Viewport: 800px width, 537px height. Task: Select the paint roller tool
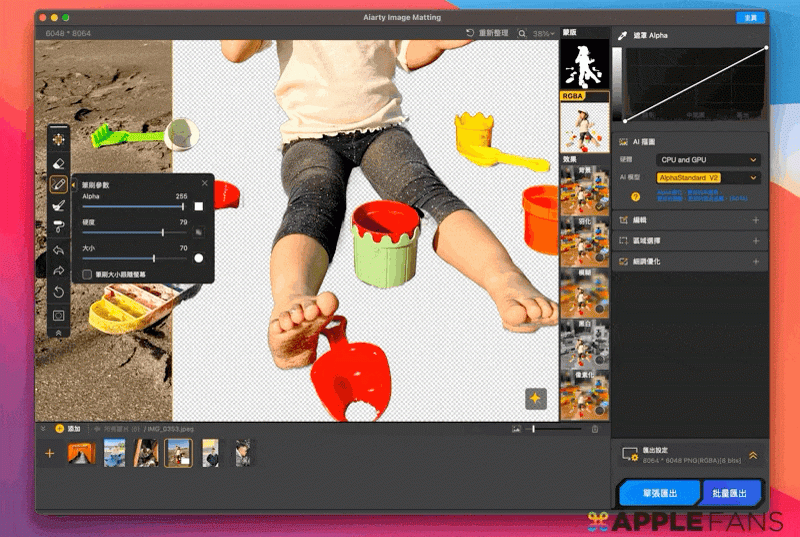tap(59, 227)
